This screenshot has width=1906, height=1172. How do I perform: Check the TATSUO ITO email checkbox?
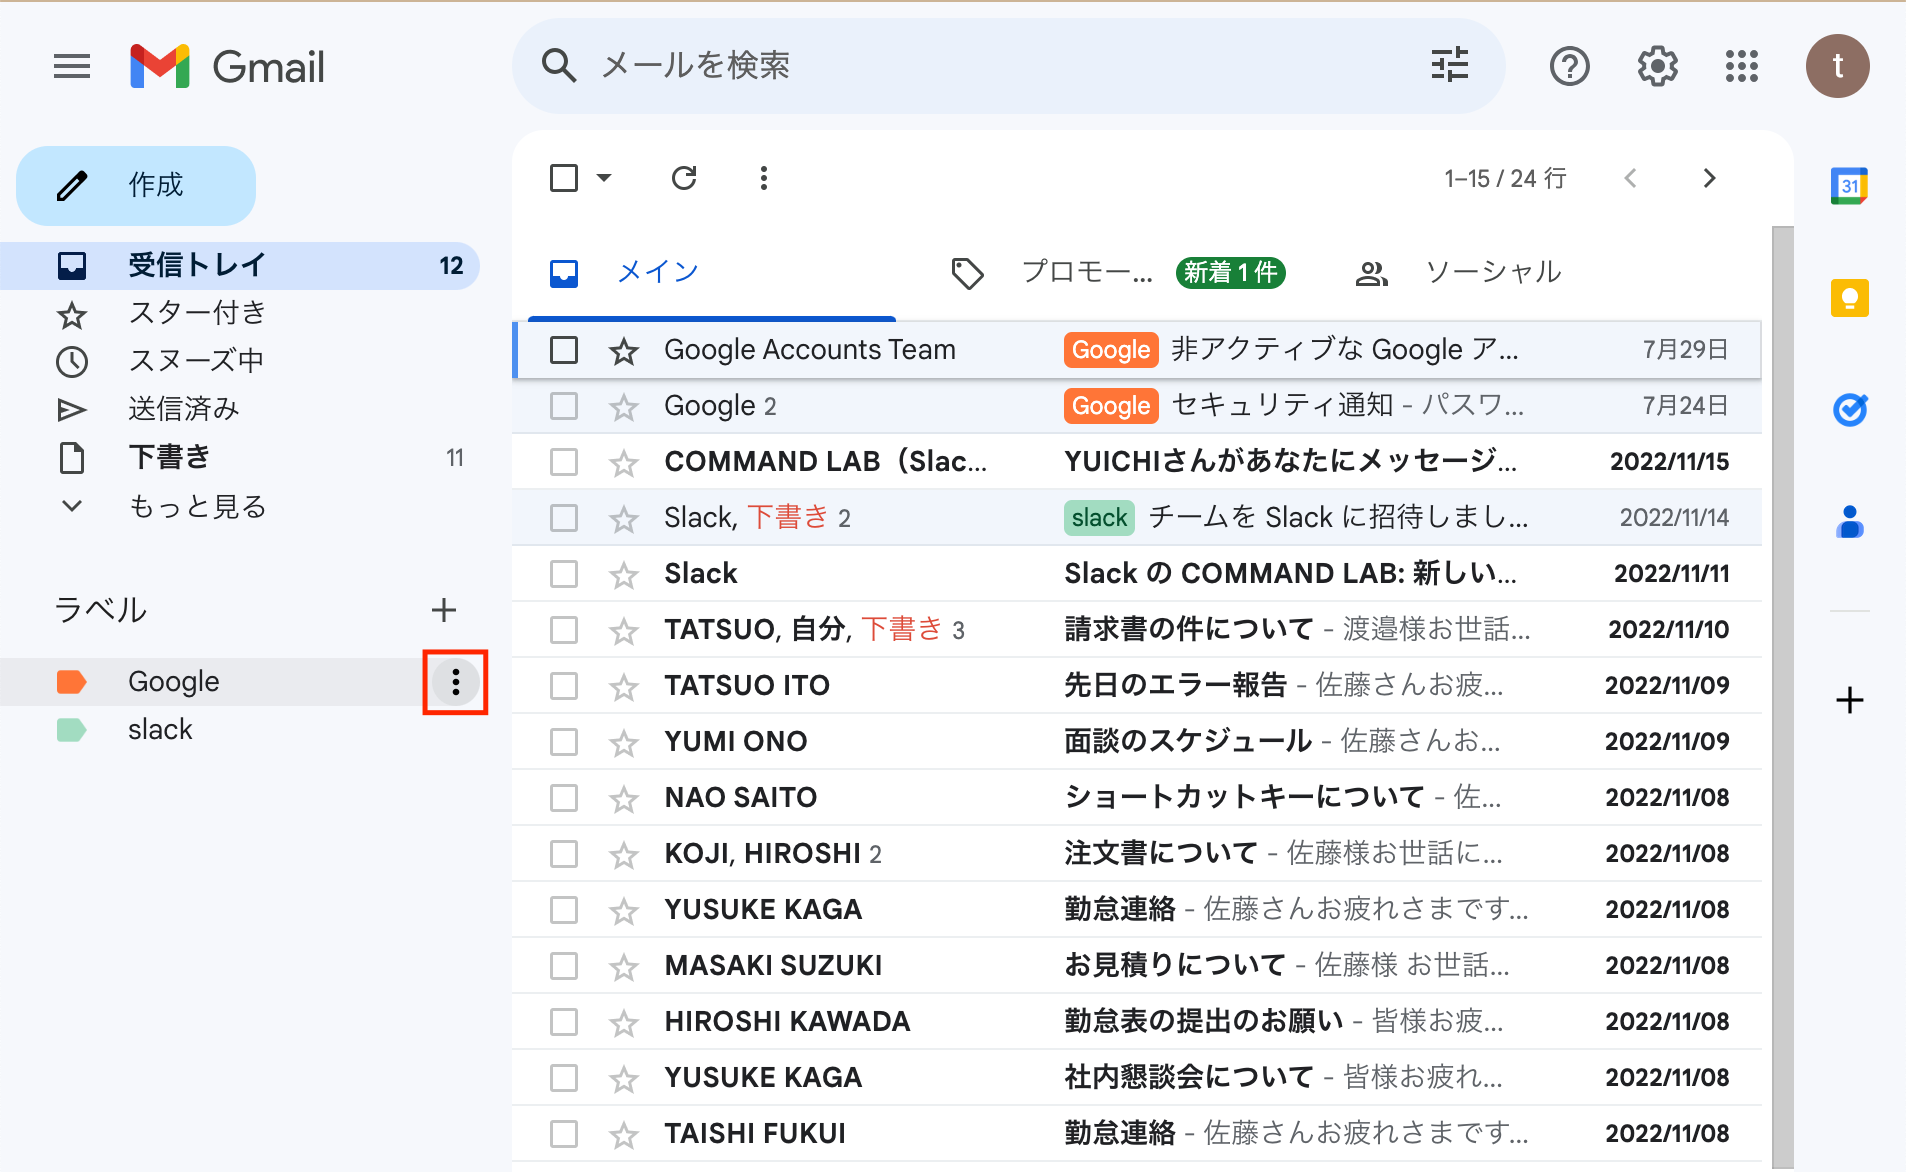[564, 686]
